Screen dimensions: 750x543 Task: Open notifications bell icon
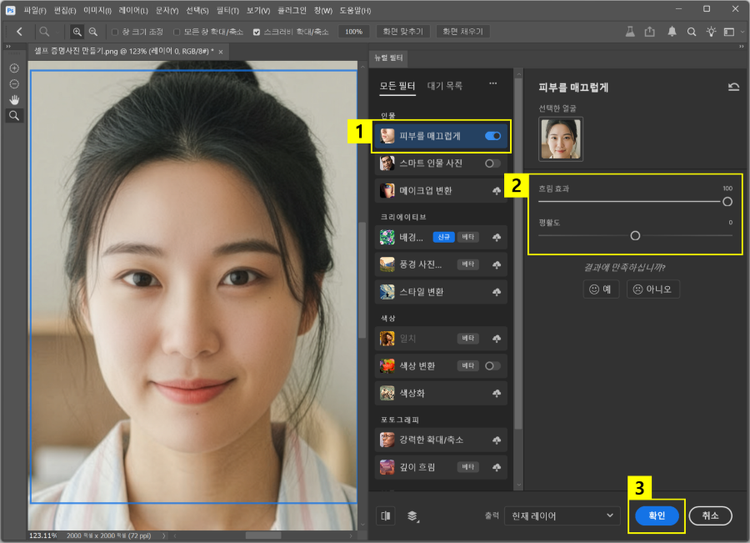click(672, 32)
